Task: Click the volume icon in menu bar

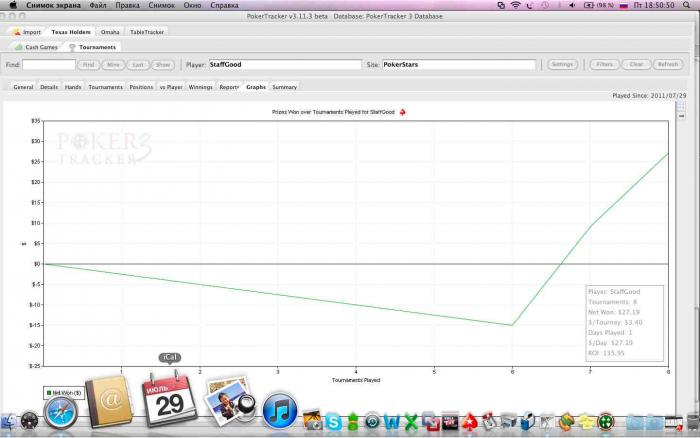Action: click(572, 5)
